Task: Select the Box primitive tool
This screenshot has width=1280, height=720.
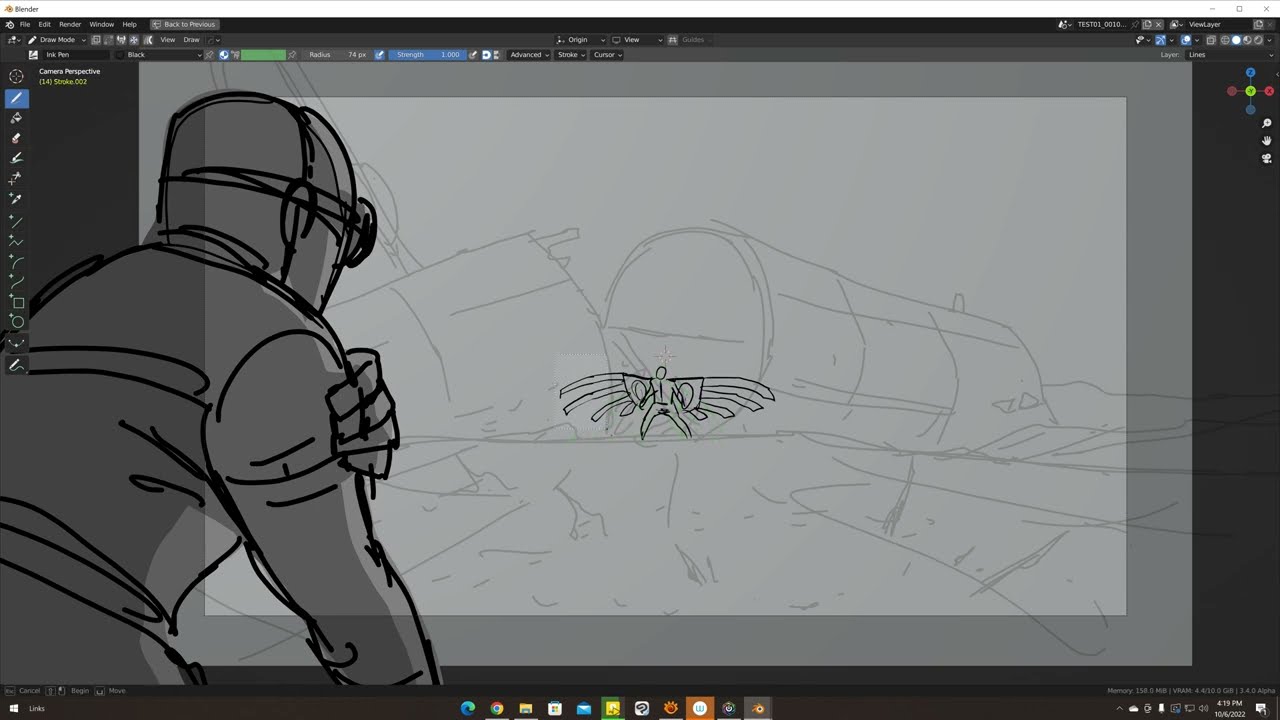Action: pyautogui.click(x=16, y=302)
